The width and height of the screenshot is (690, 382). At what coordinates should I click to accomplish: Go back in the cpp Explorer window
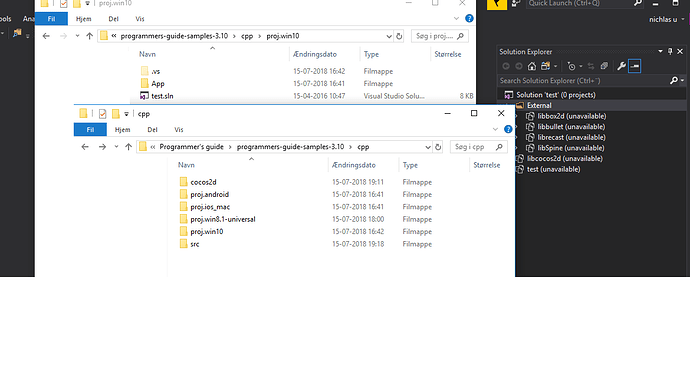click(85, 147)
